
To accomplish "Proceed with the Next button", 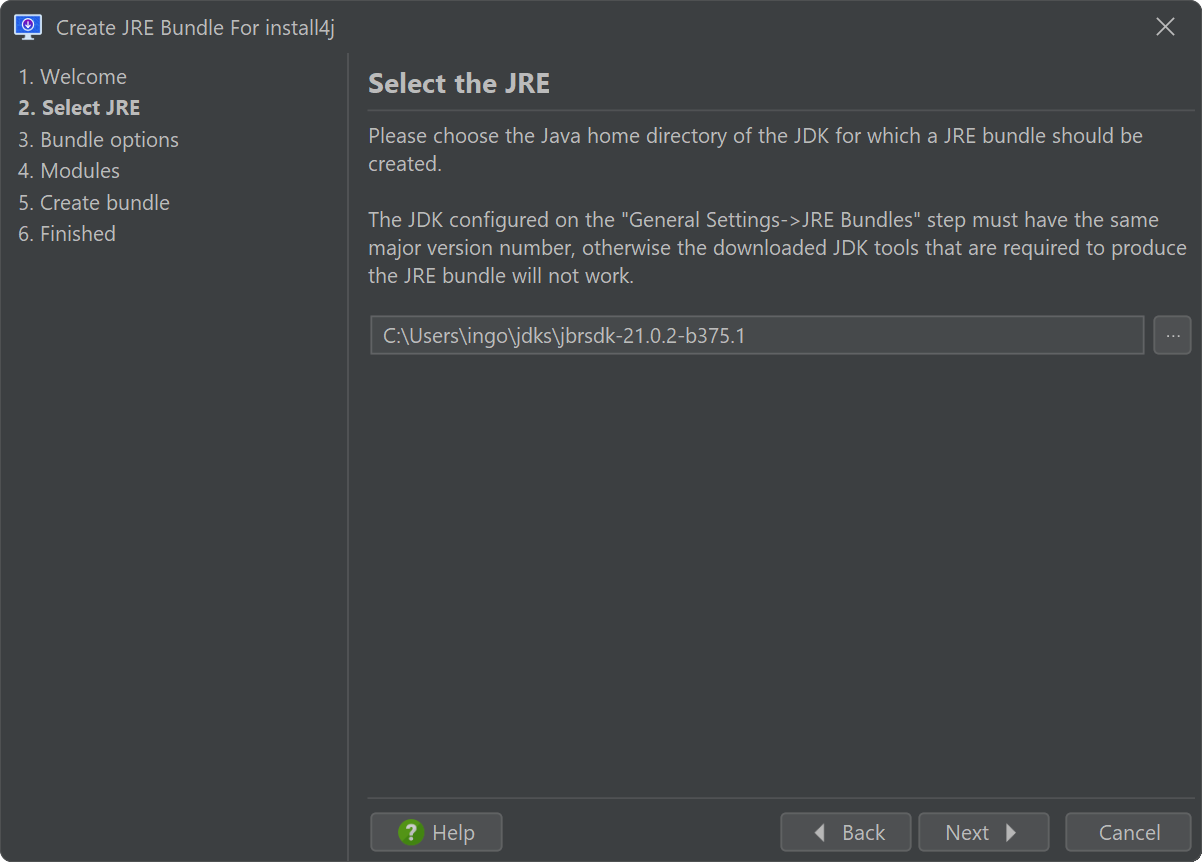I will 983,832.
